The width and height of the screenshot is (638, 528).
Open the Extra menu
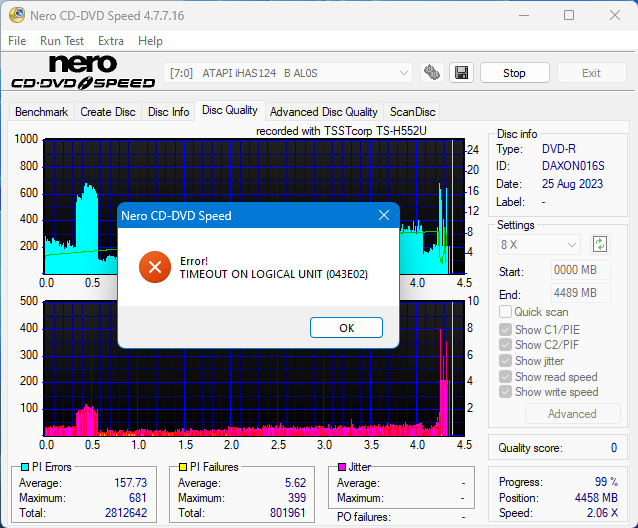click(111, 41)
